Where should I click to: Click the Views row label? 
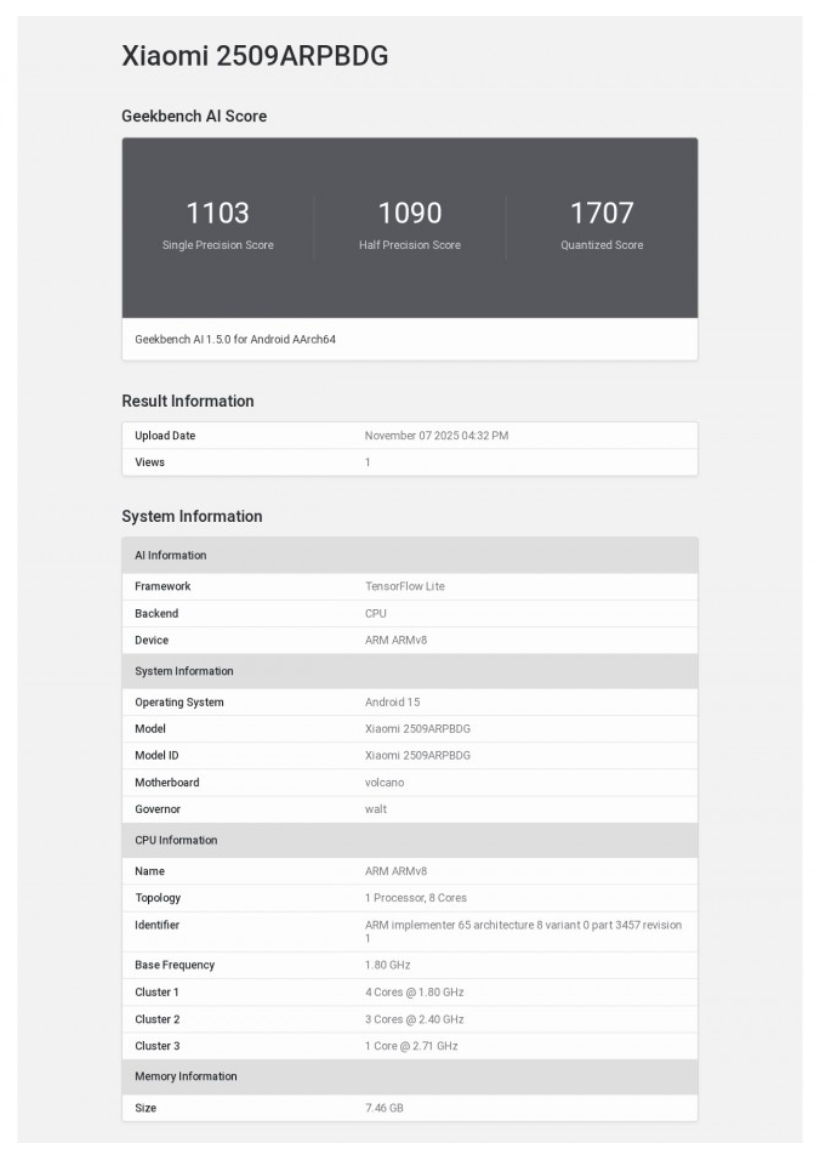pyautogui.click(x=149, y=462)
